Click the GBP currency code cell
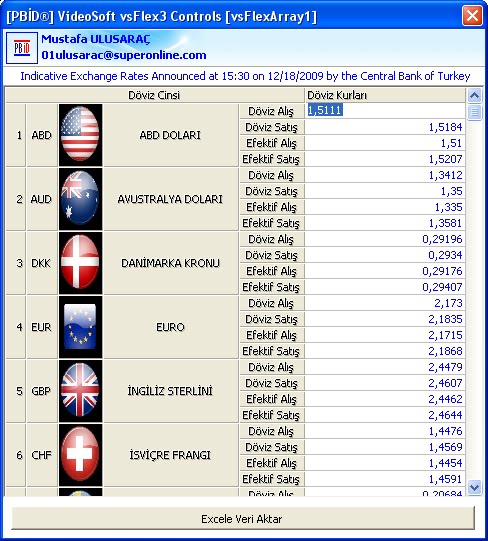The width and height of the screenshot is (488, 541). (x=41, y=391)
